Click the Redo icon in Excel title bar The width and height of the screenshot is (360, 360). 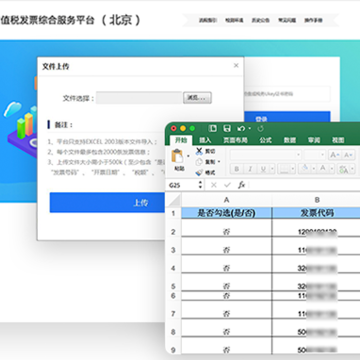point(261,128)
